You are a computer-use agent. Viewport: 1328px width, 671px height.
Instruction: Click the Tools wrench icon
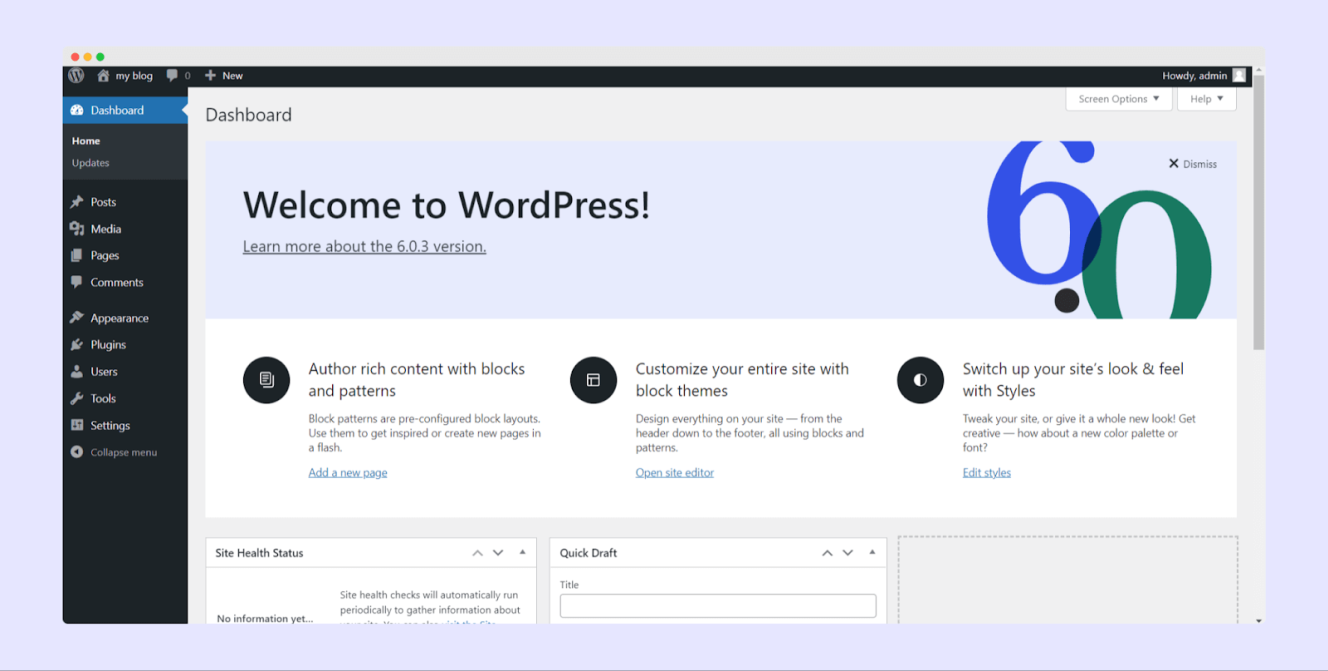coord(77,398)
